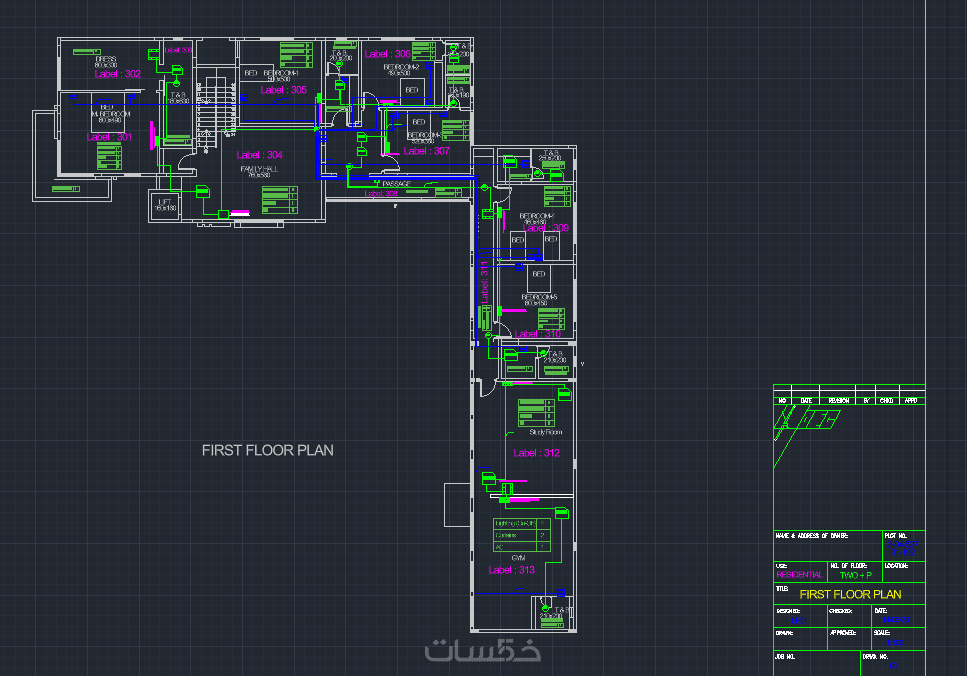This screenshot has height=676, width=967.
Task: Select the magenta 'Label : 301' text
Action: [x=109, y=137]
